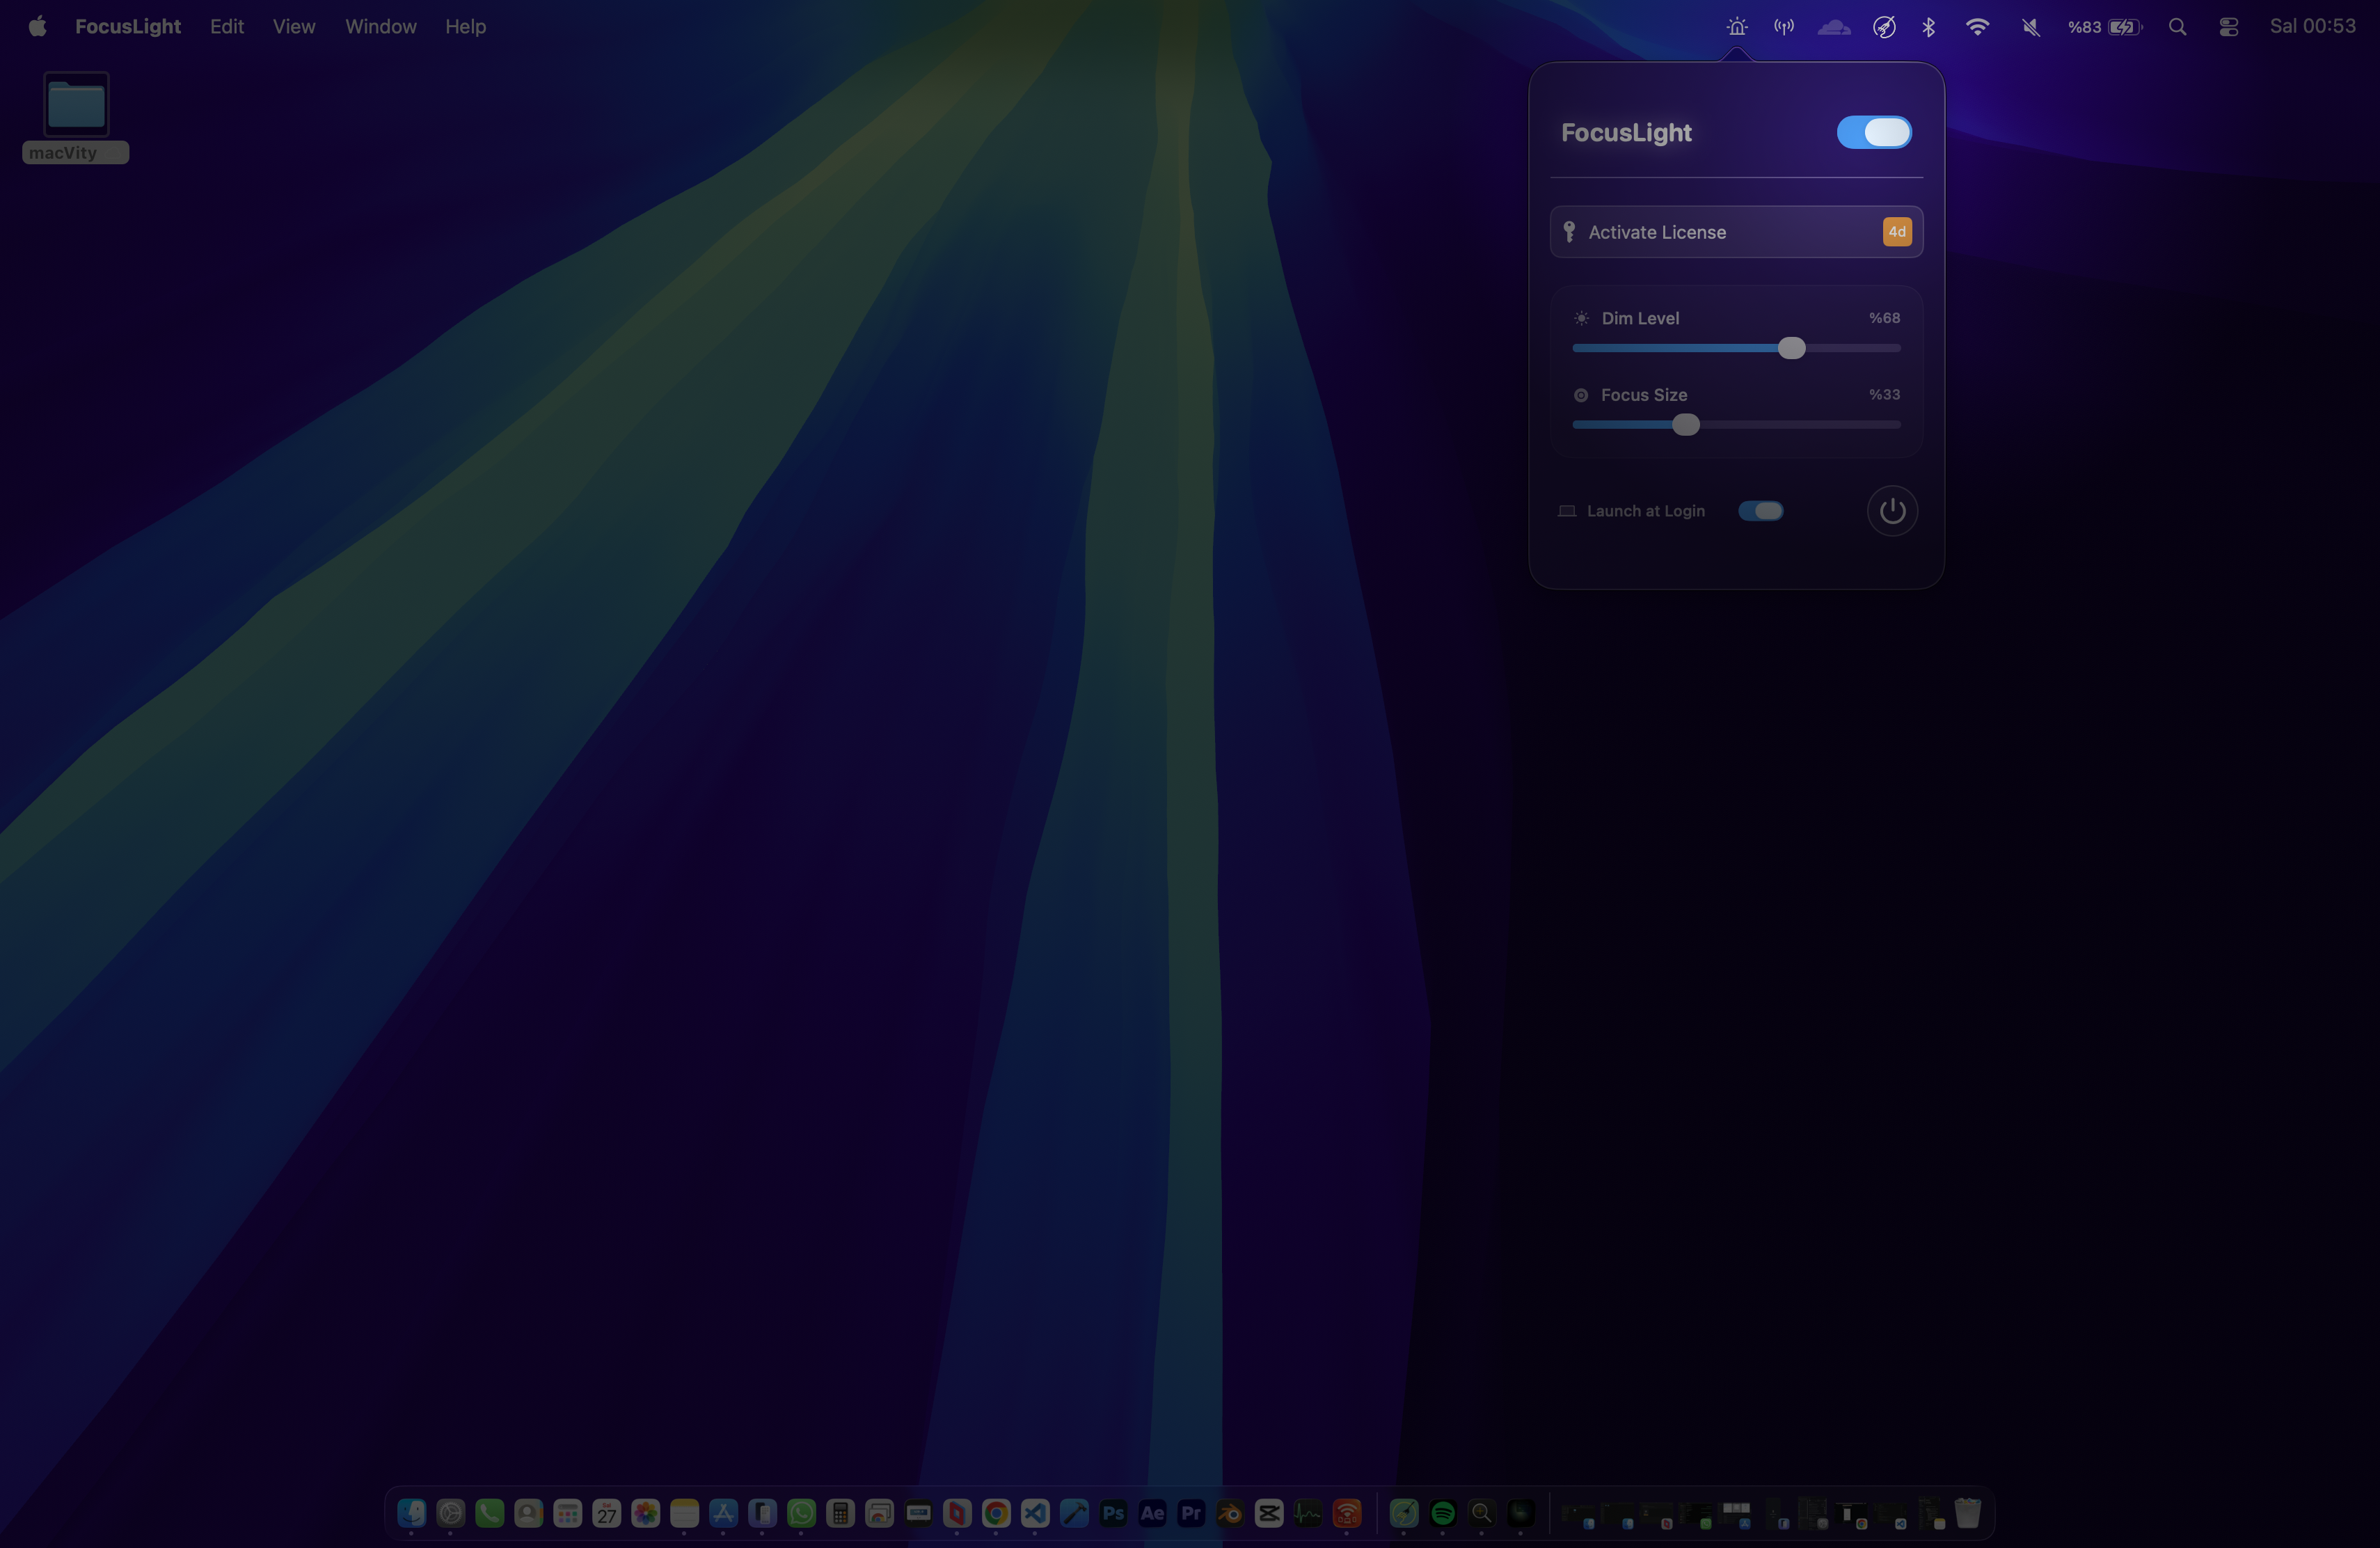Open Blender from the Dock
Viewport: 2380px width, 1548px height.
(1229, 1513)
